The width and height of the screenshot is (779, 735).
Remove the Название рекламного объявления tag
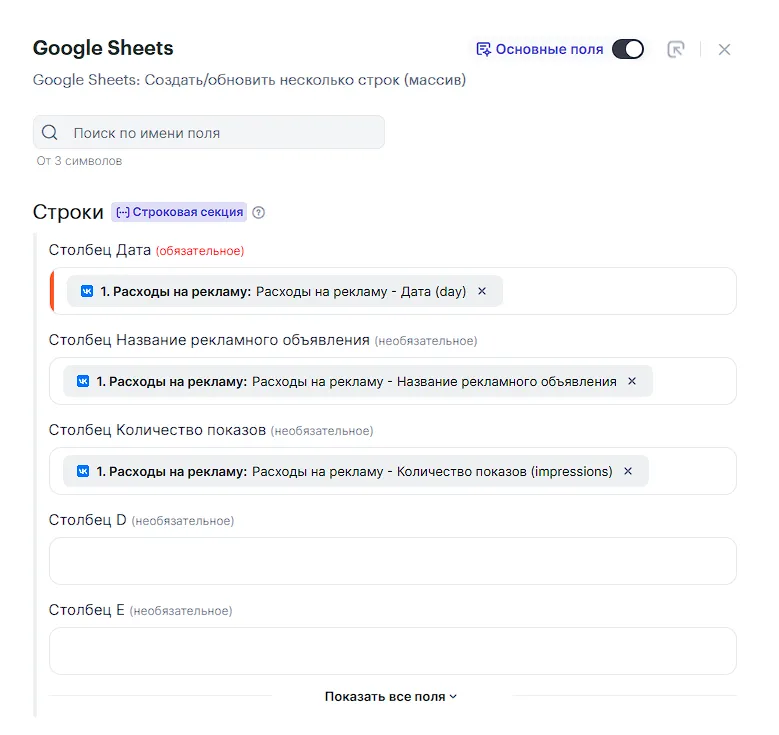(x=631, y=381)
